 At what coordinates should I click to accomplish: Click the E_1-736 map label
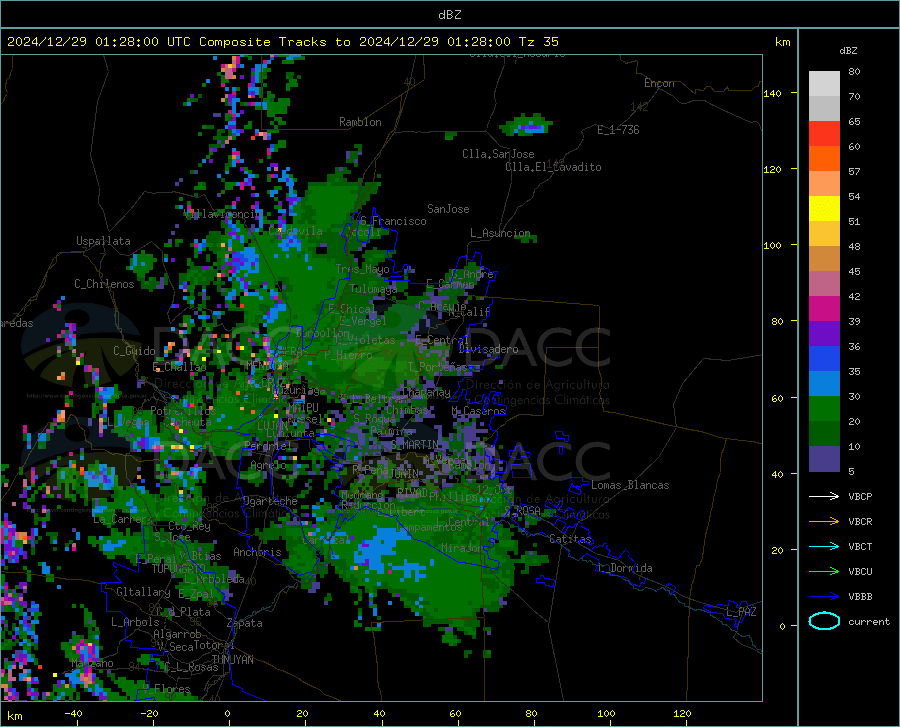point(618,130)
